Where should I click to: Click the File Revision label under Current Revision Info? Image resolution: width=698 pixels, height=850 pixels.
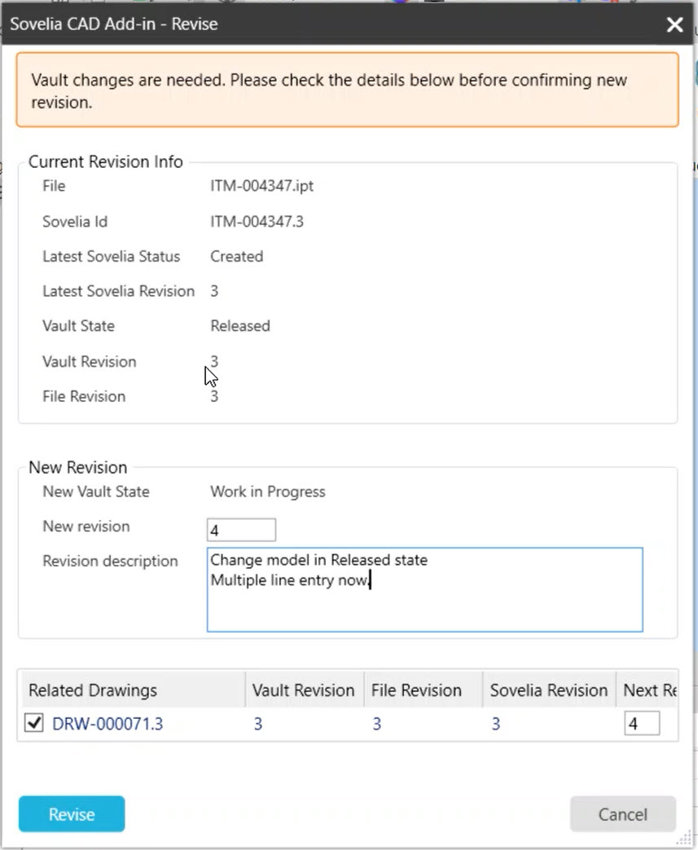[x=84, y=396]
